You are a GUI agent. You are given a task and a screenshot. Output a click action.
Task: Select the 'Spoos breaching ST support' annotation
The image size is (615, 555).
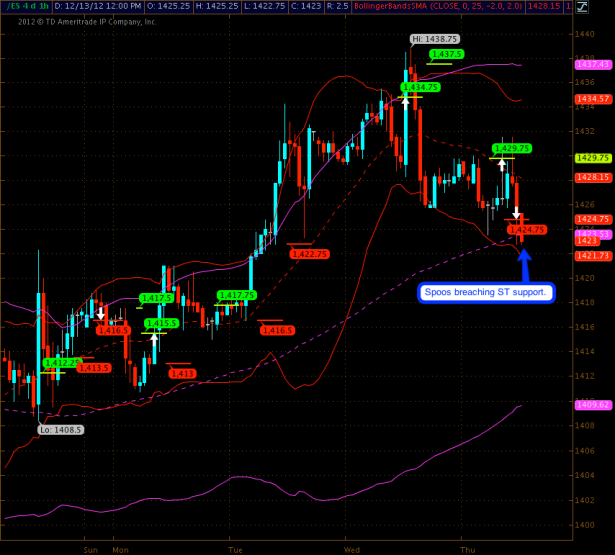(485, 292)
